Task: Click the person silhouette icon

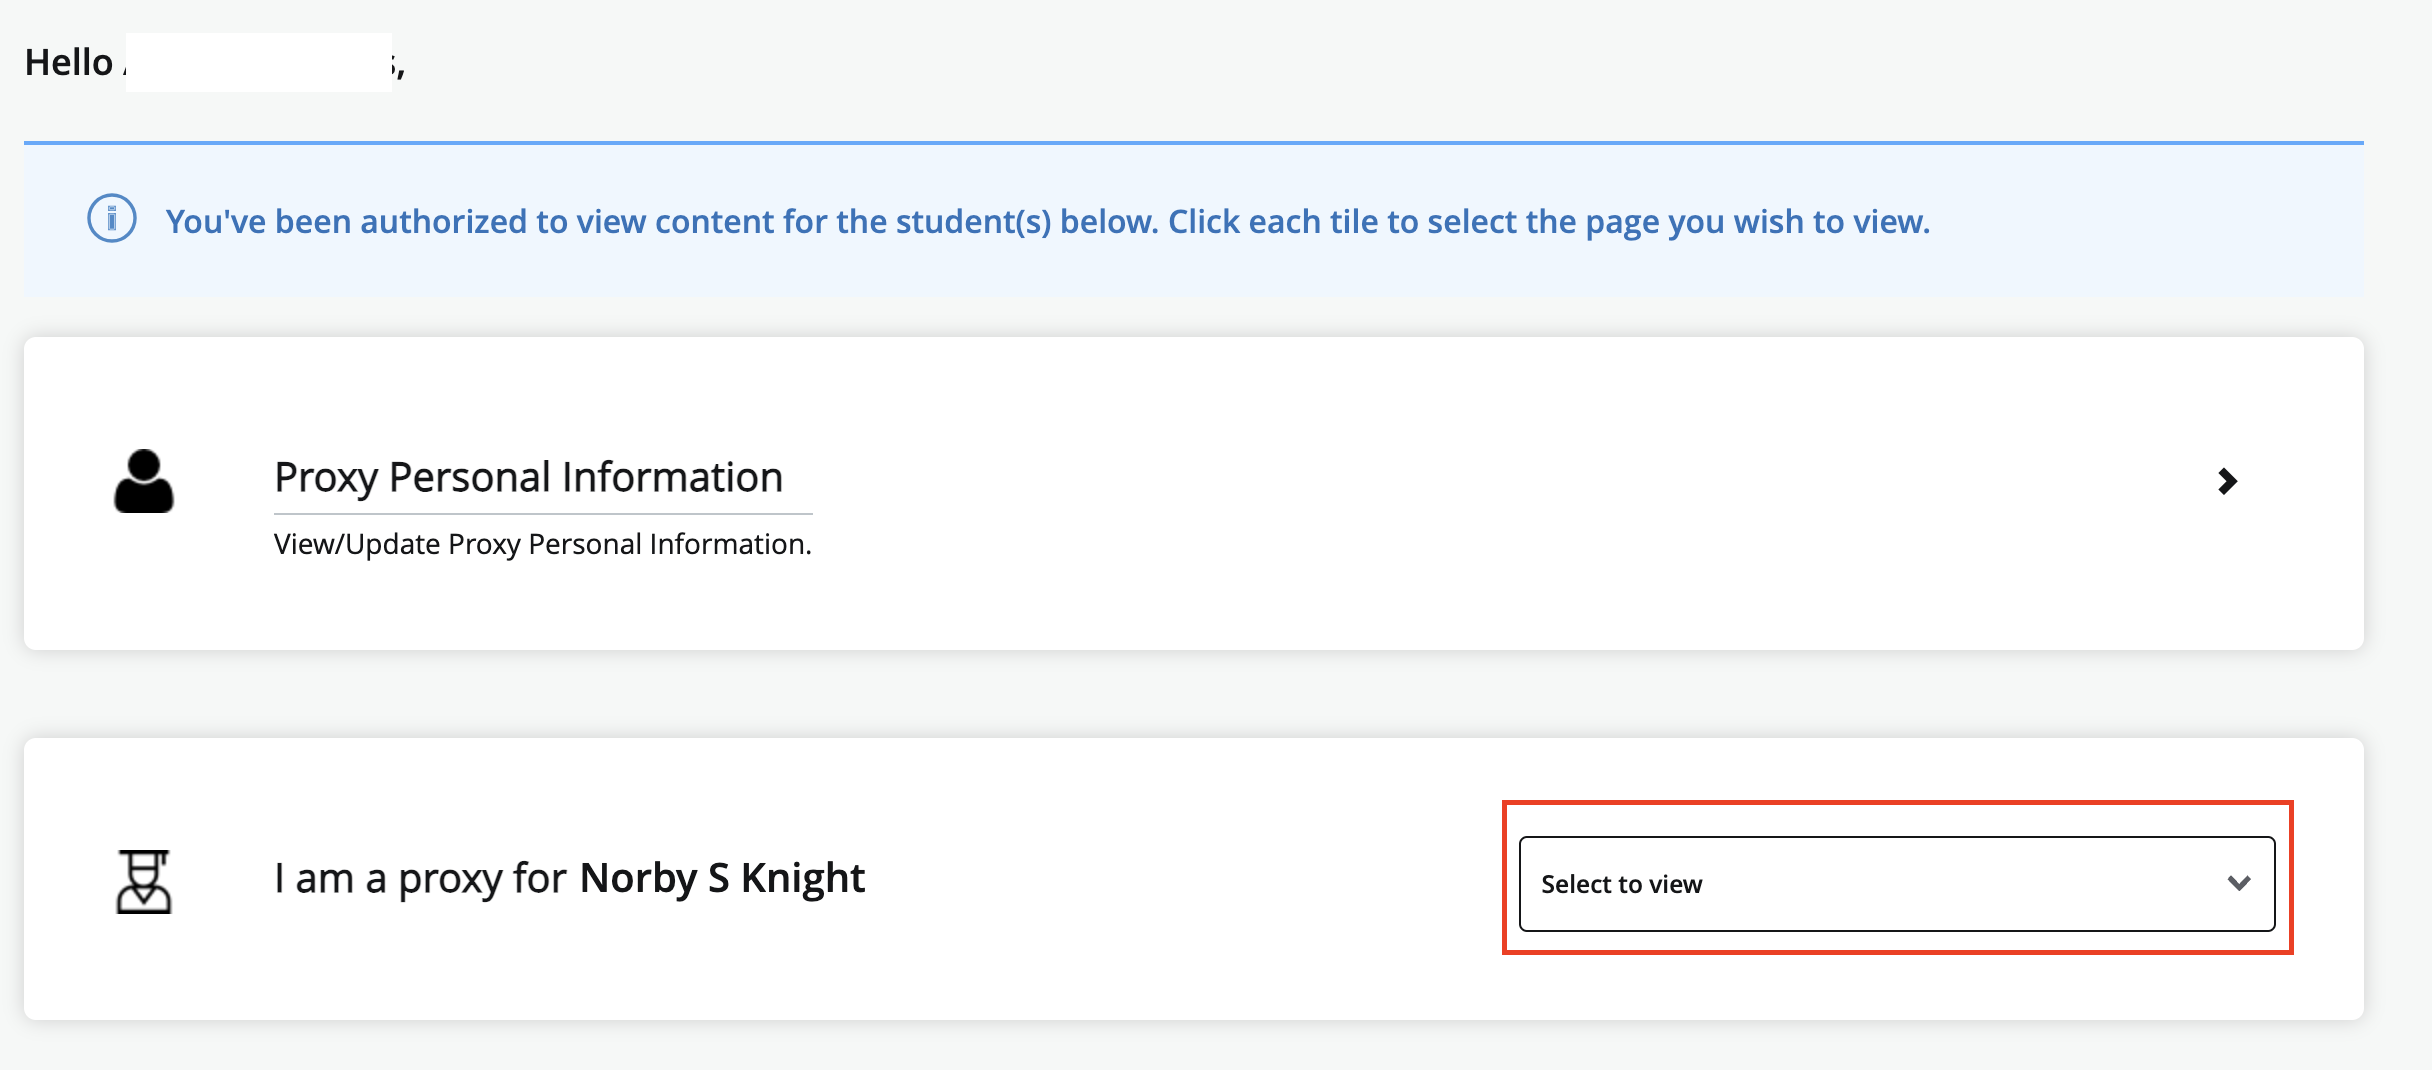Action: pyautogui.click(x=144, y=481)
